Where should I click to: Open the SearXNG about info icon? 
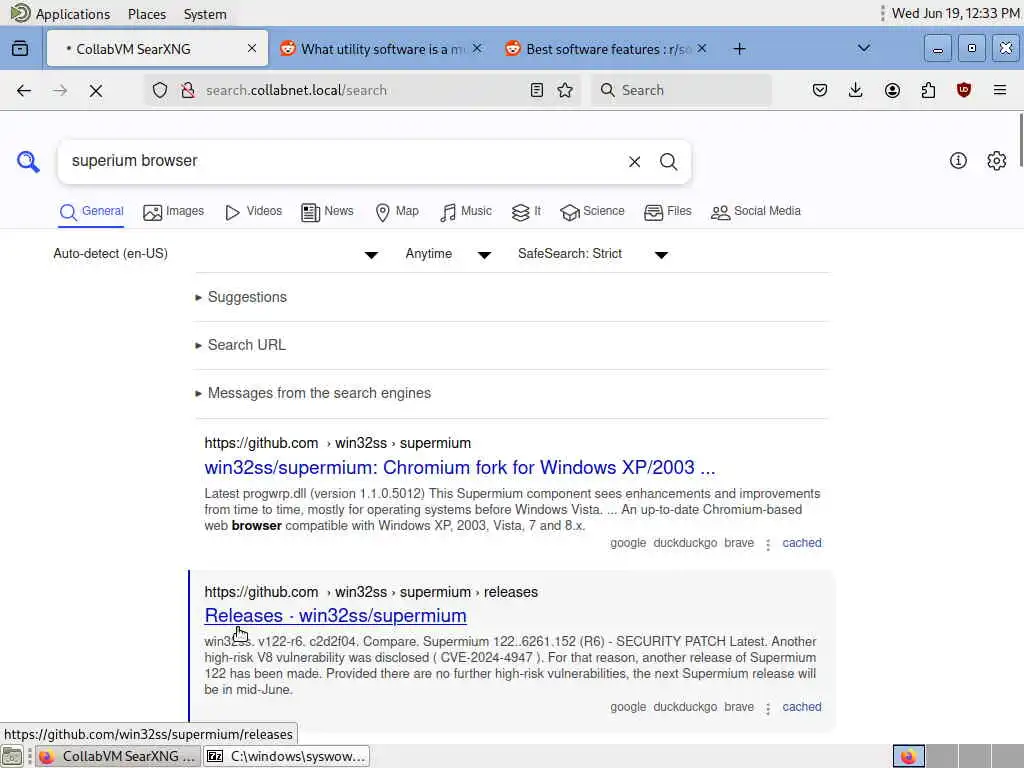click(x=958, y=161)
